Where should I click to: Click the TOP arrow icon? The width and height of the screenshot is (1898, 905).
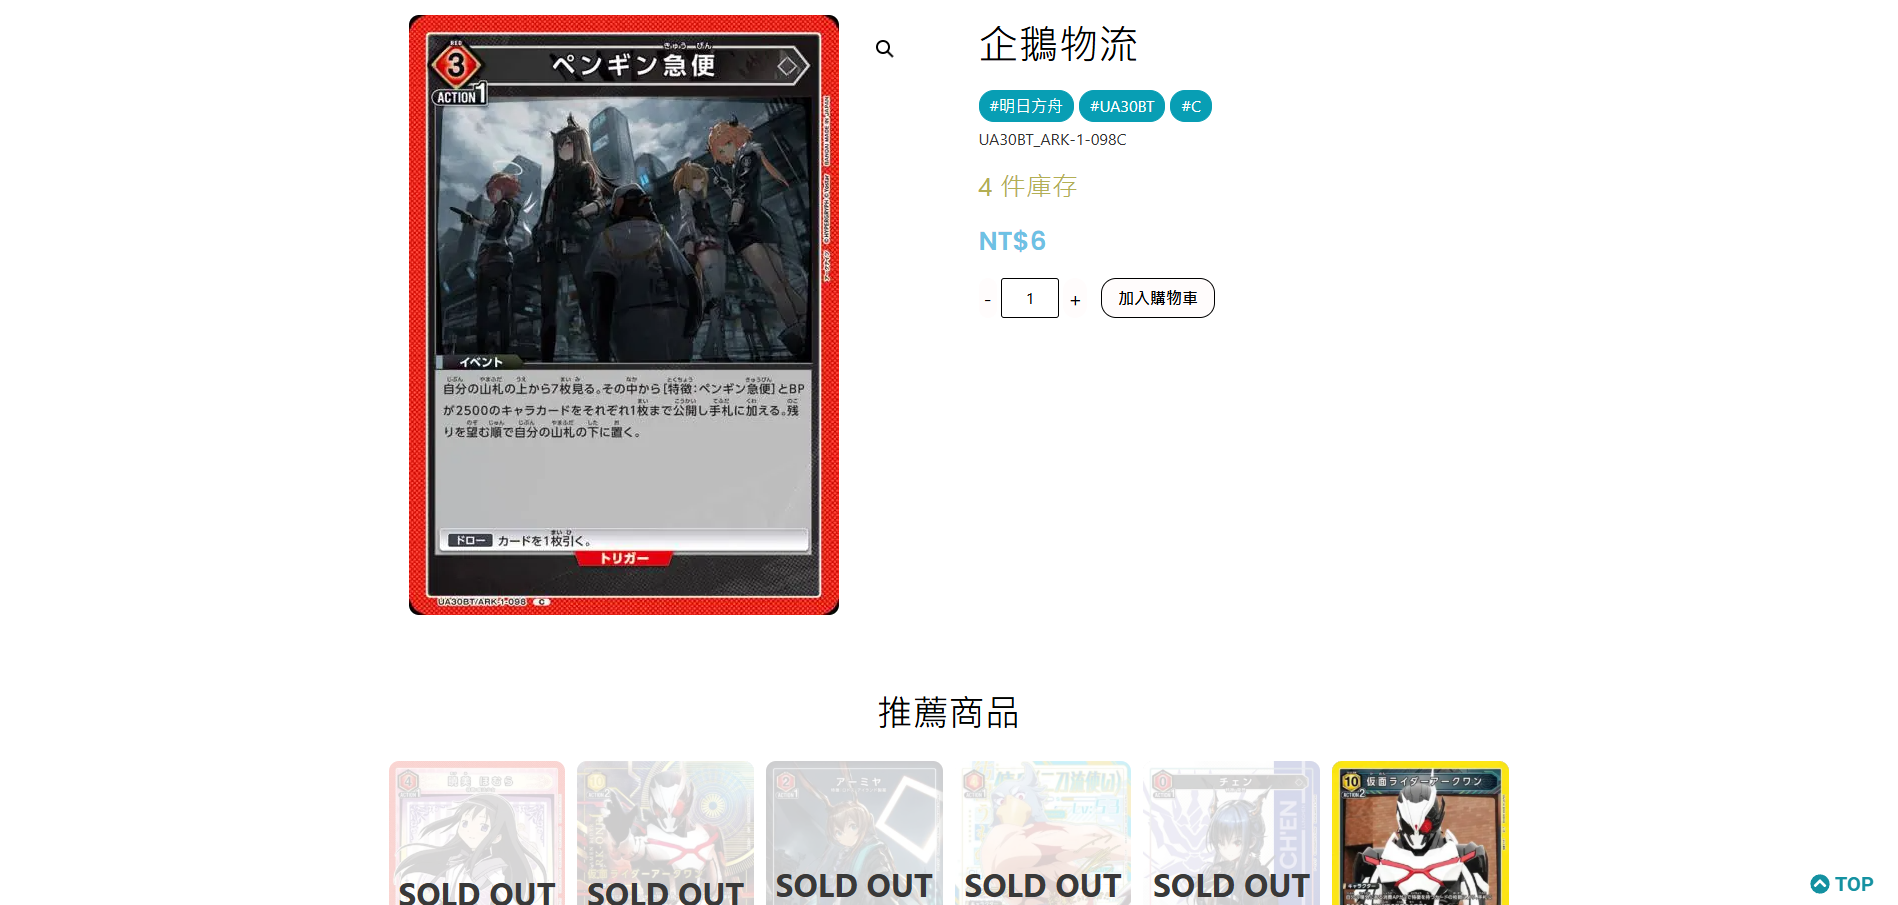(x=1819, y=884)
